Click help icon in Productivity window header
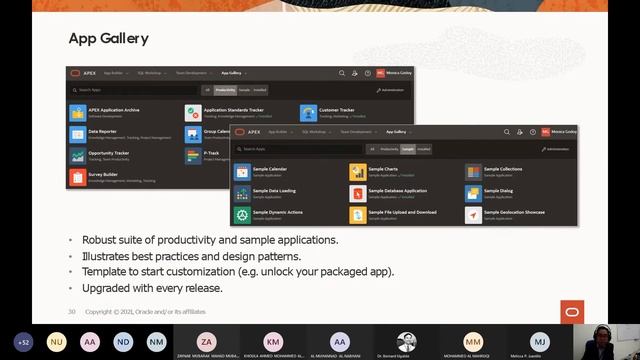 click(x=368, y=73)
